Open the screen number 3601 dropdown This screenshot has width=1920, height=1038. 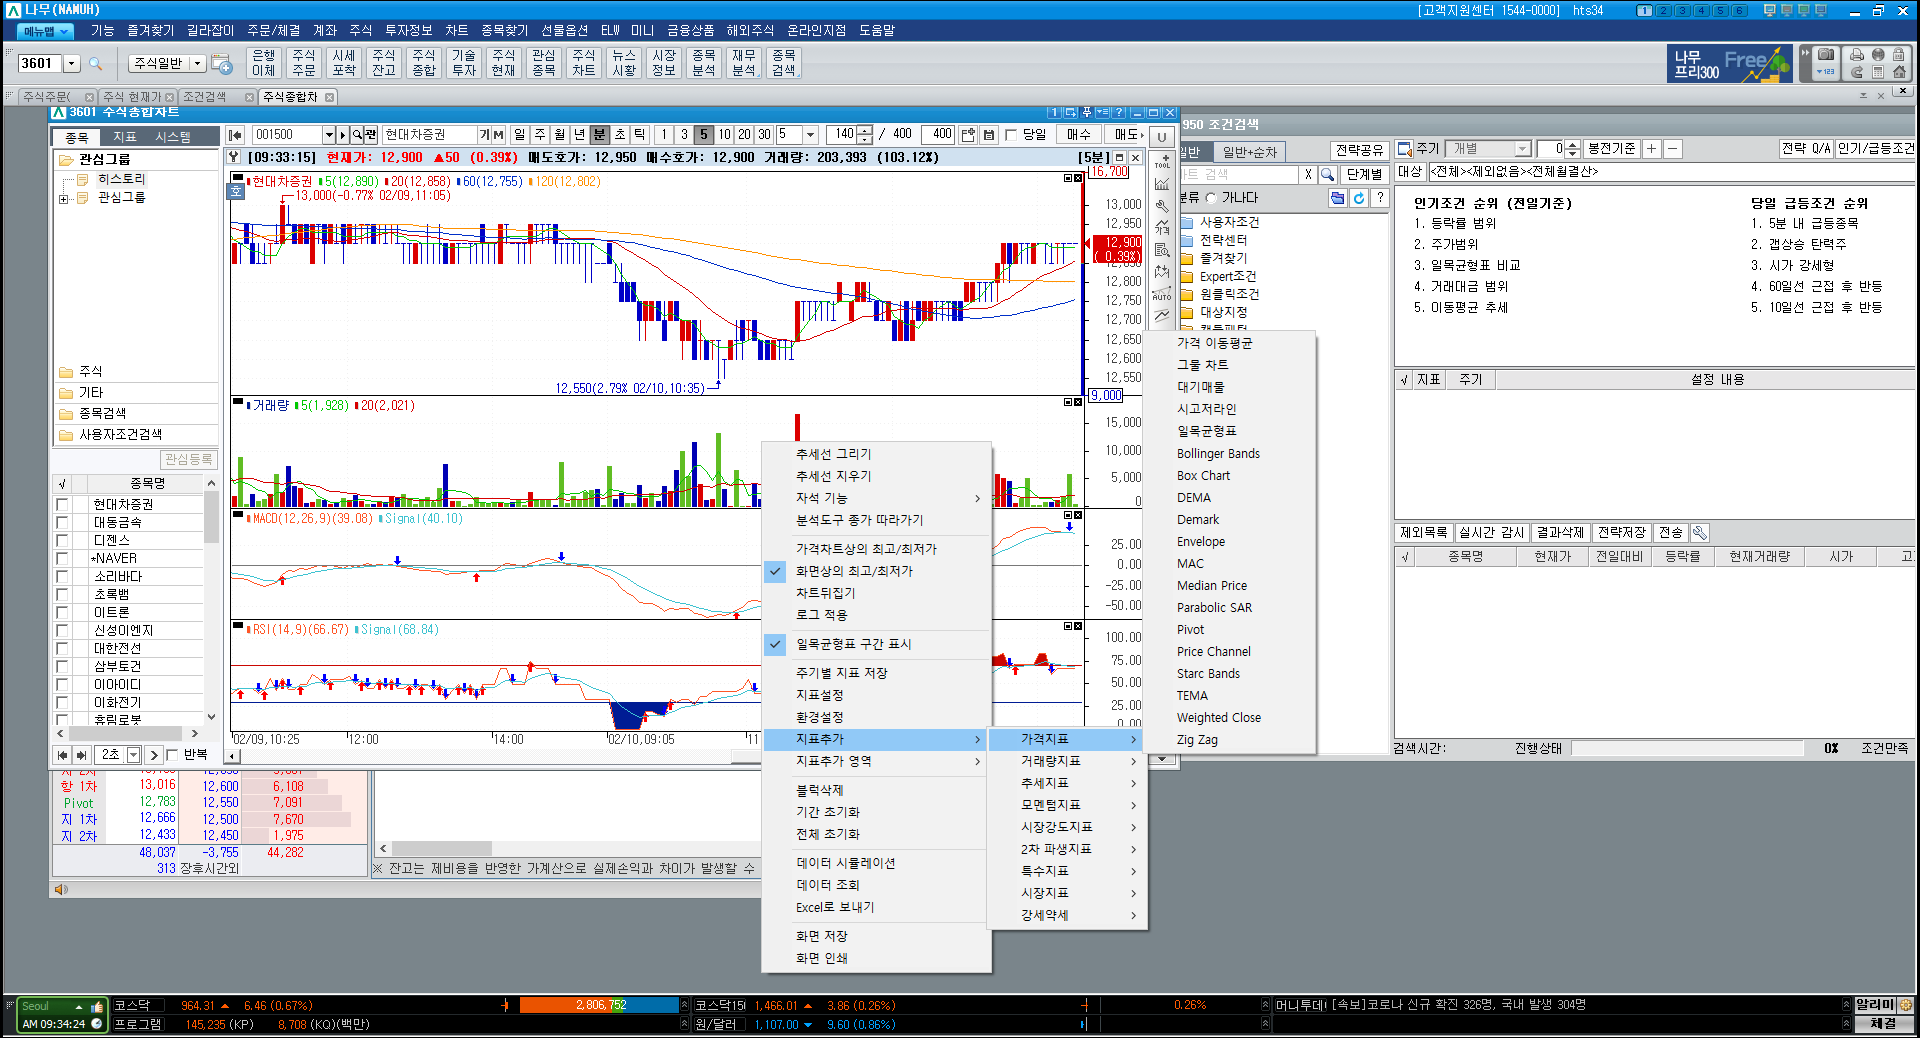(x=72, y=64)
